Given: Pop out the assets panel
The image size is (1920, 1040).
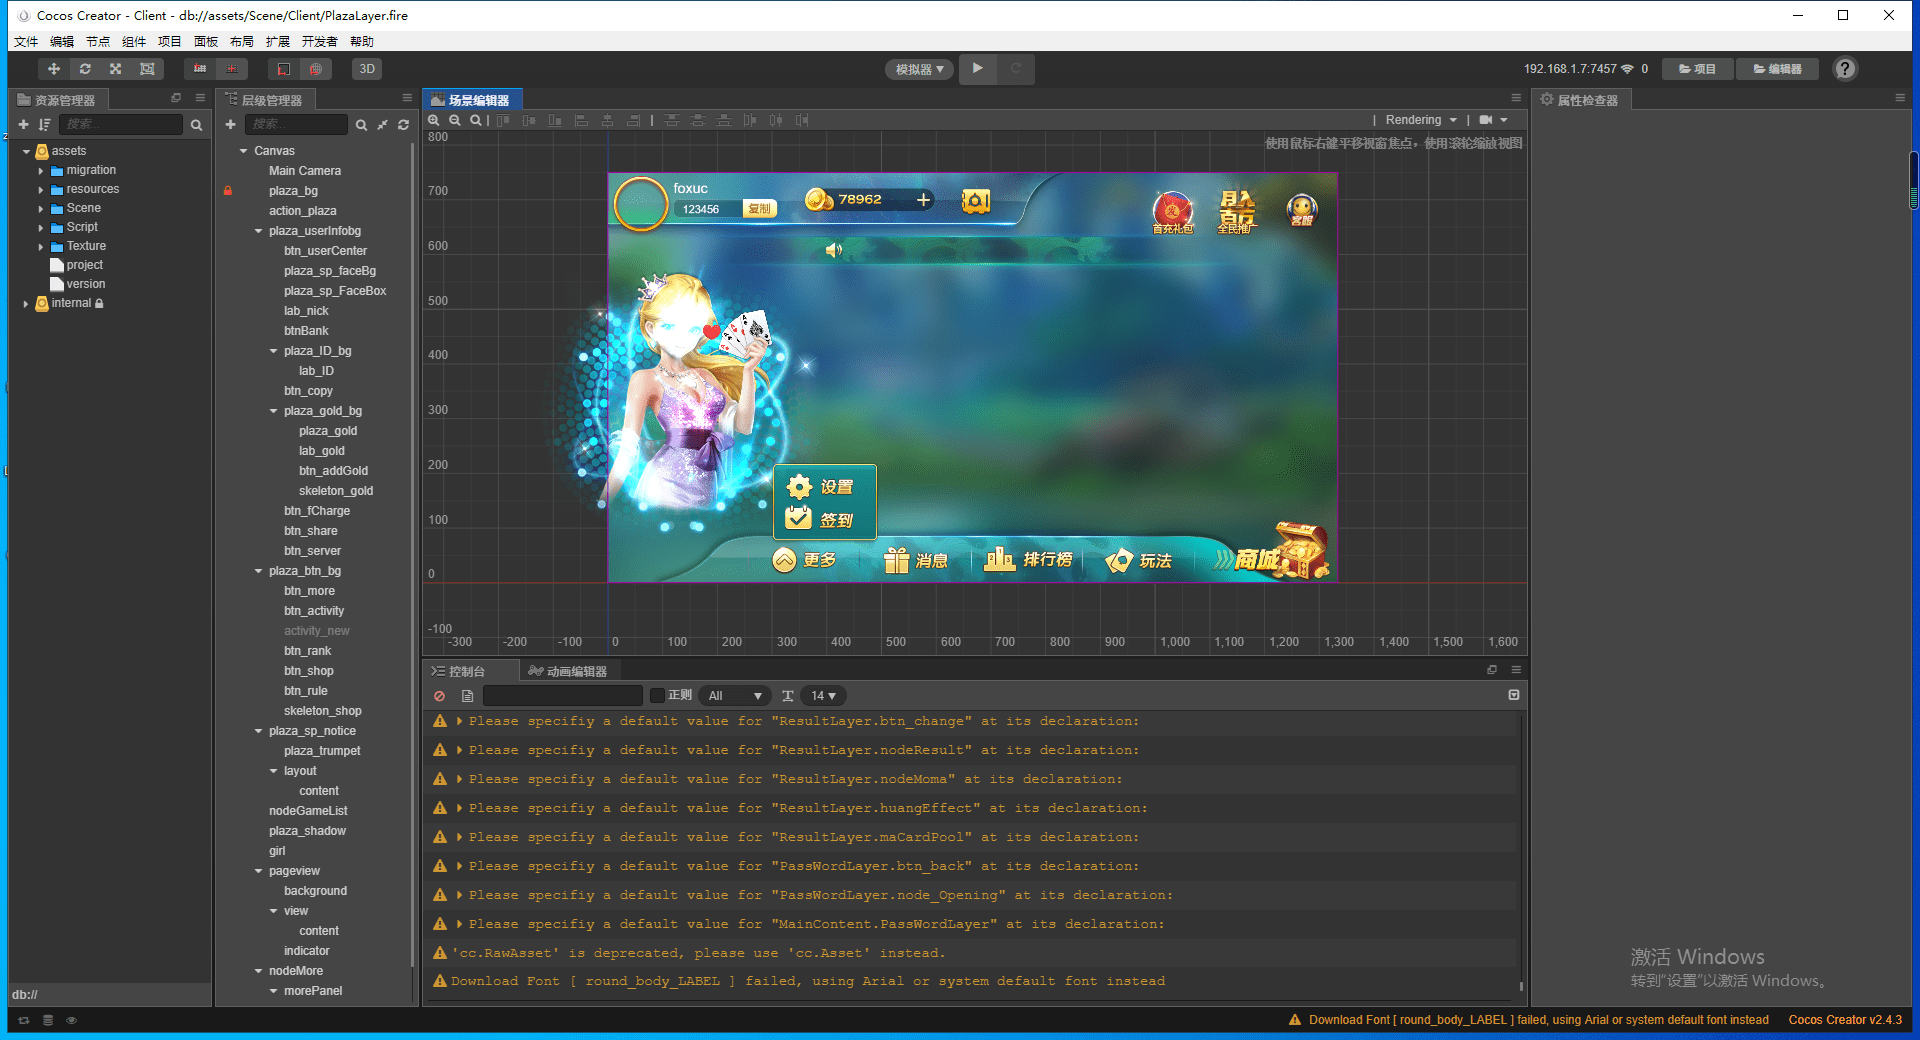Looking at the screenshot, I should point(176,98).
